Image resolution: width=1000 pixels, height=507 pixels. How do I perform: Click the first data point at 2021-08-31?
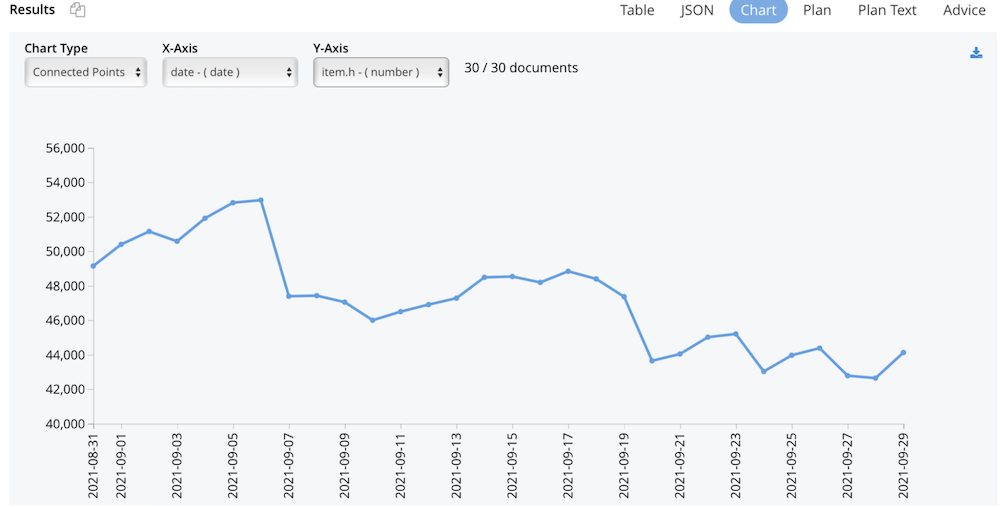(x=93, y=266)
